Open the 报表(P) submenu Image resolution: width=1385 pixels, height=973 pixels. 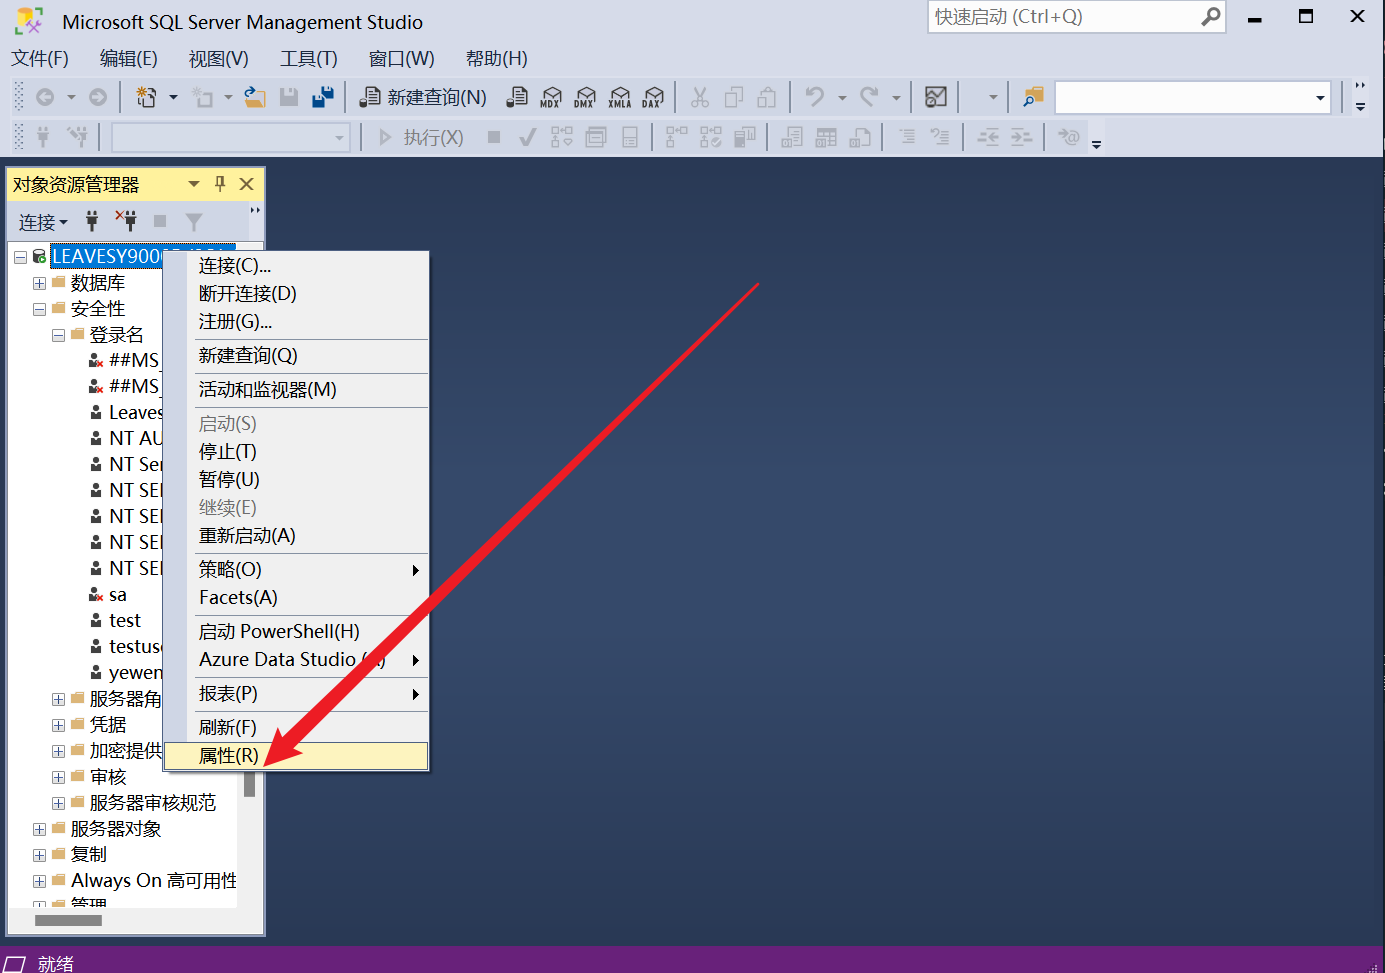(x=297, y=693)
